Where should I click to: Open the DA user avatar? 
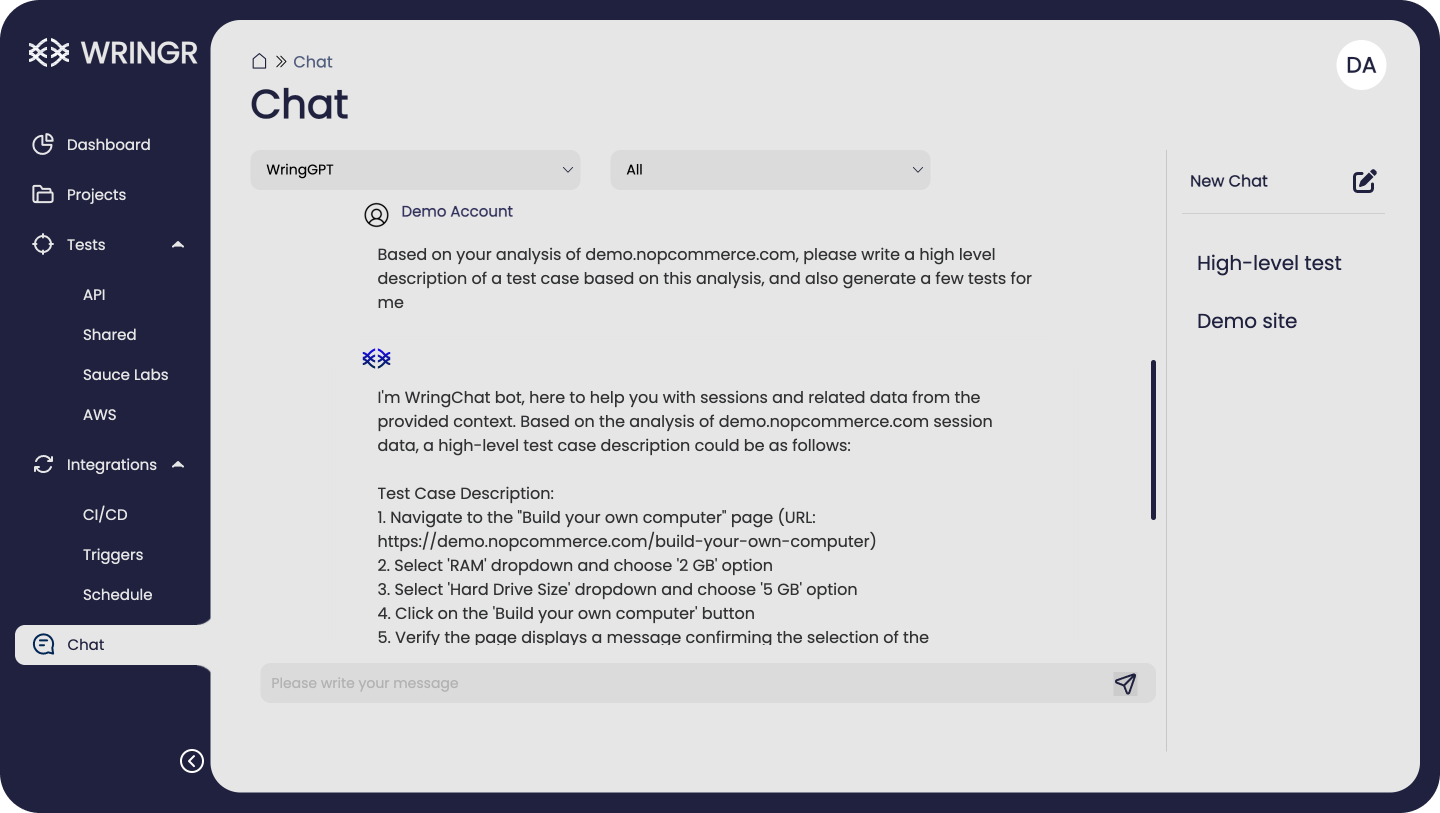(1361, 65)
